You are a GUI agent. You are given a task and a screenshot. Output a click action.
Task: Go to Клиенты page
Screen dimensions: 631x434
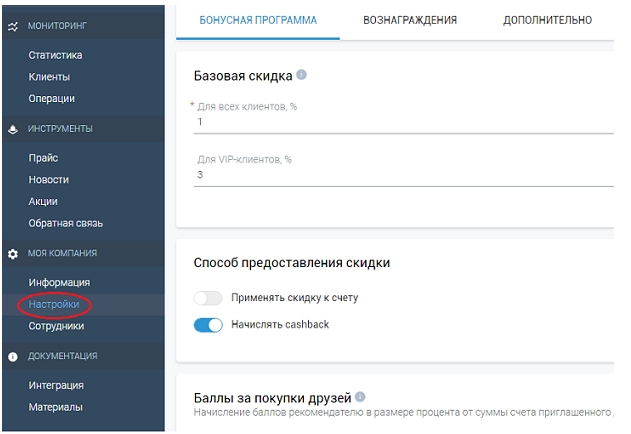click(50, 77)
